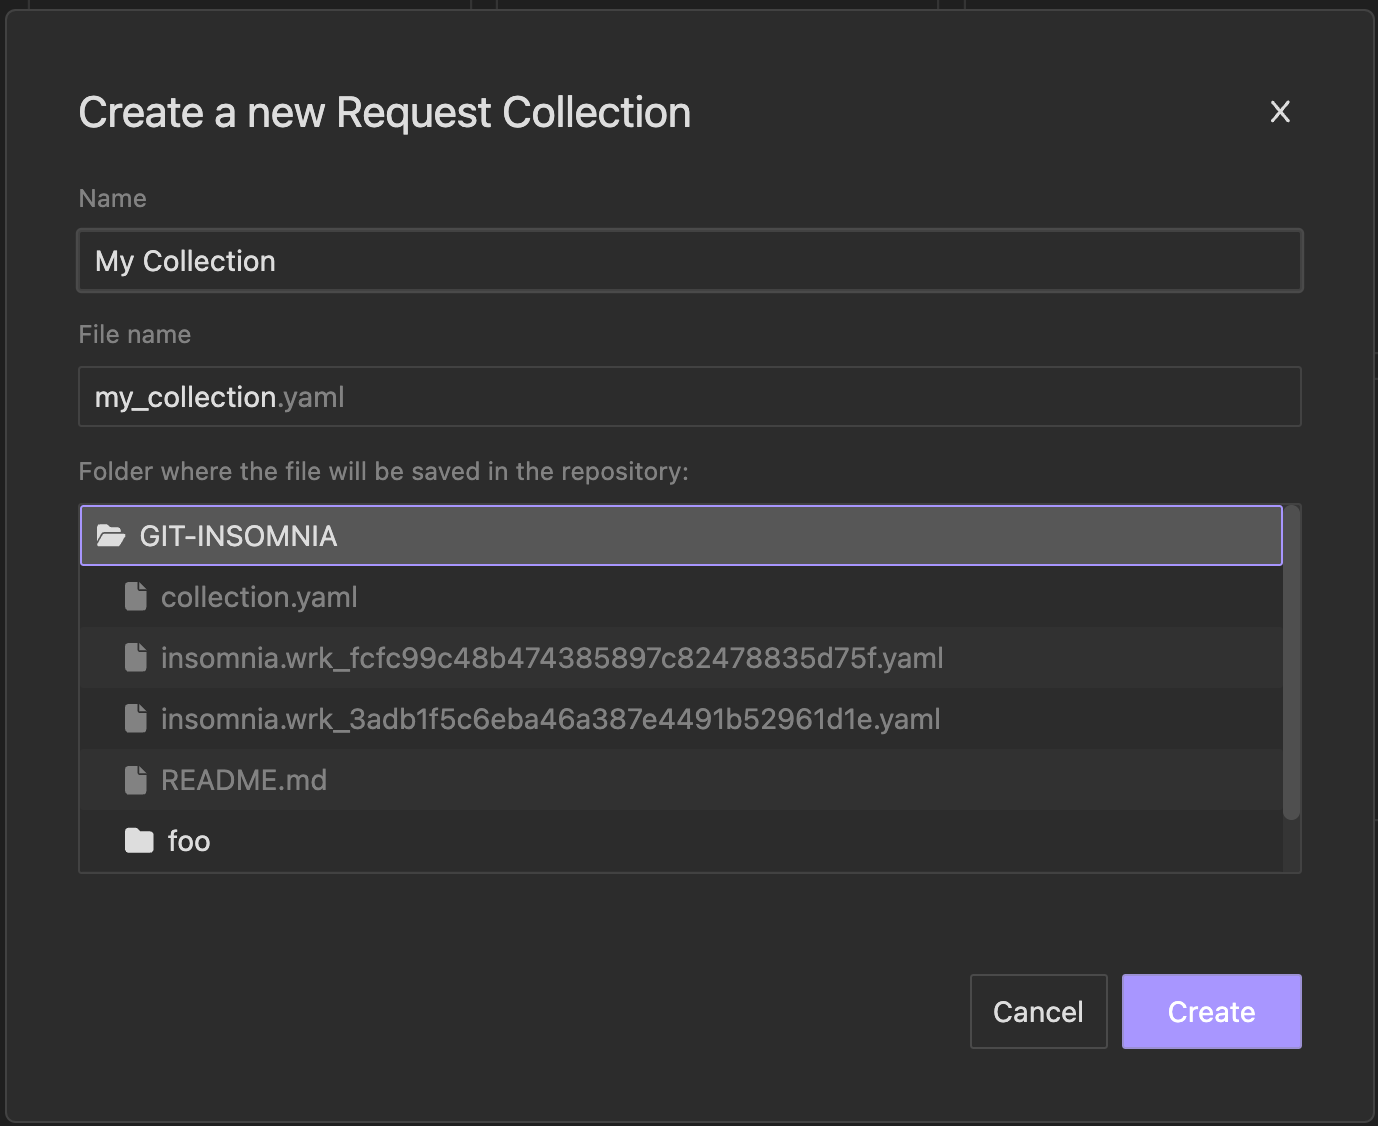Select the insomnia.wrk_3adb1f5c6eba46a387e4491b52961d1e.yaml file
Image resolution: width=1378 pixels, height=1126 pixels.
click(681, 719)
